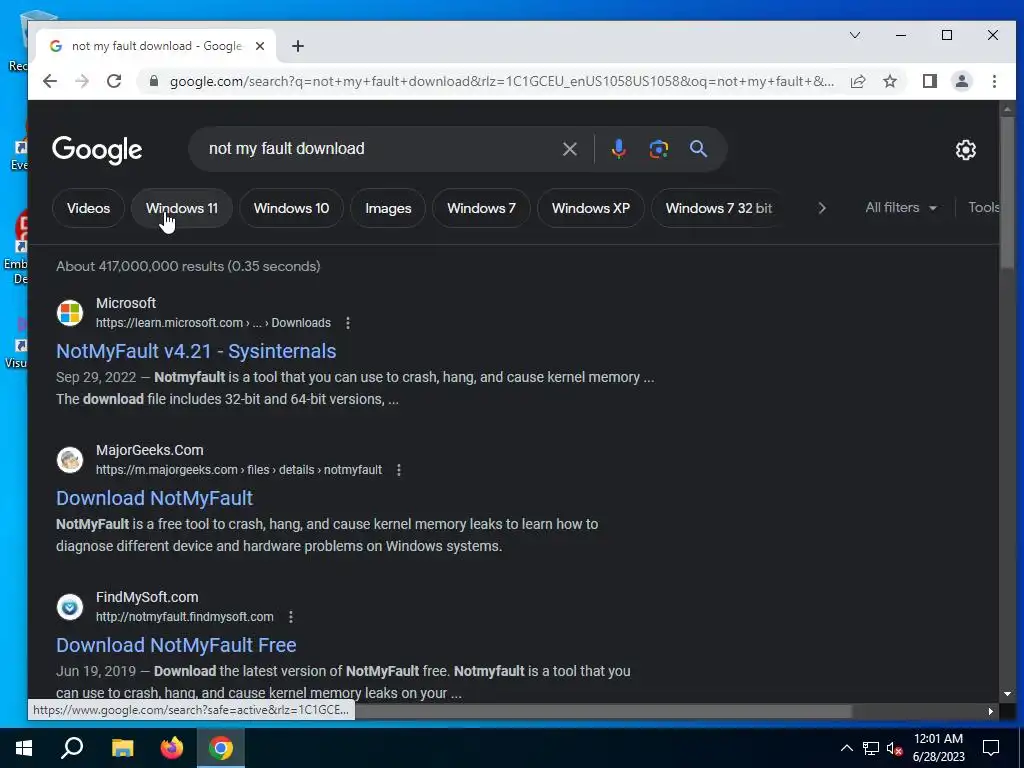Click the notmyfault.findmysoft.com URL

185,616
